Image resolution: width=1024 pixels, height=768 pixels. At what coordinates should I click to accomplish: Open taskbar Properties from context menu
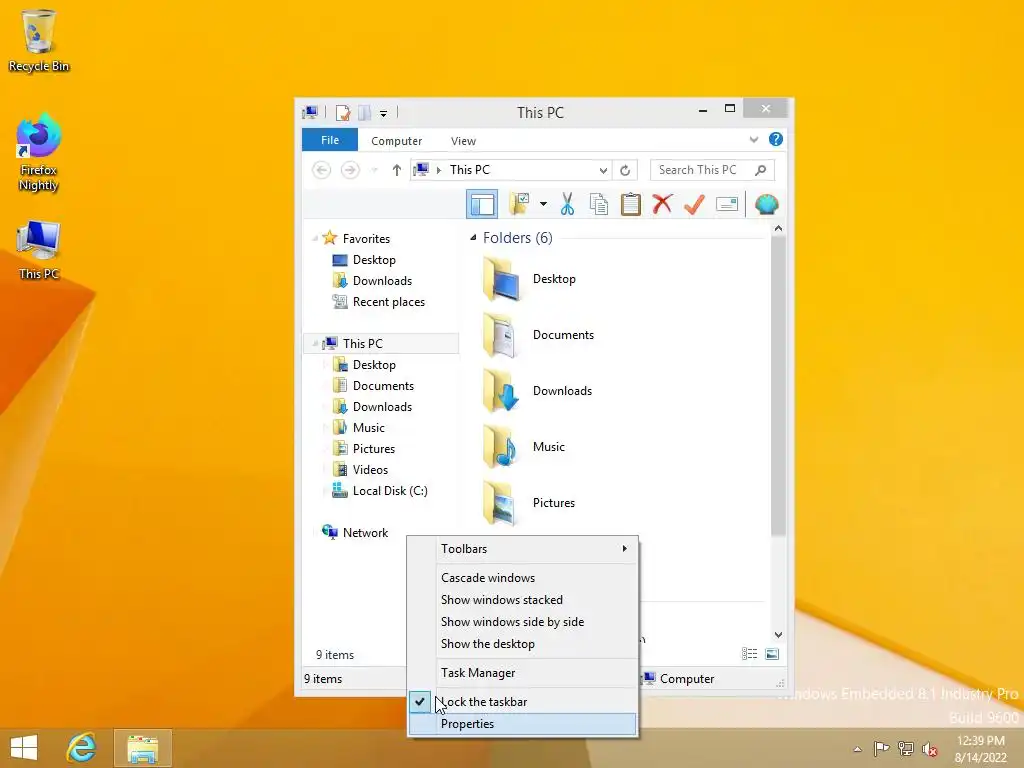522,724
